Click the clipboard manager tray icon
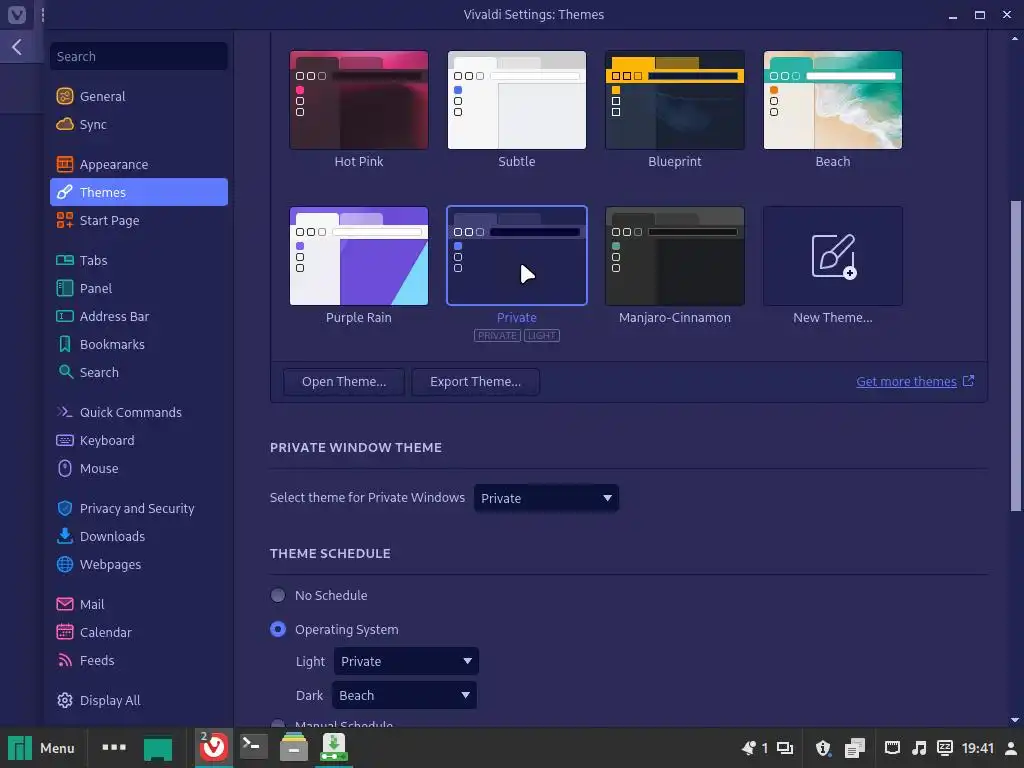1024x768 pixels. click(855, 748)
